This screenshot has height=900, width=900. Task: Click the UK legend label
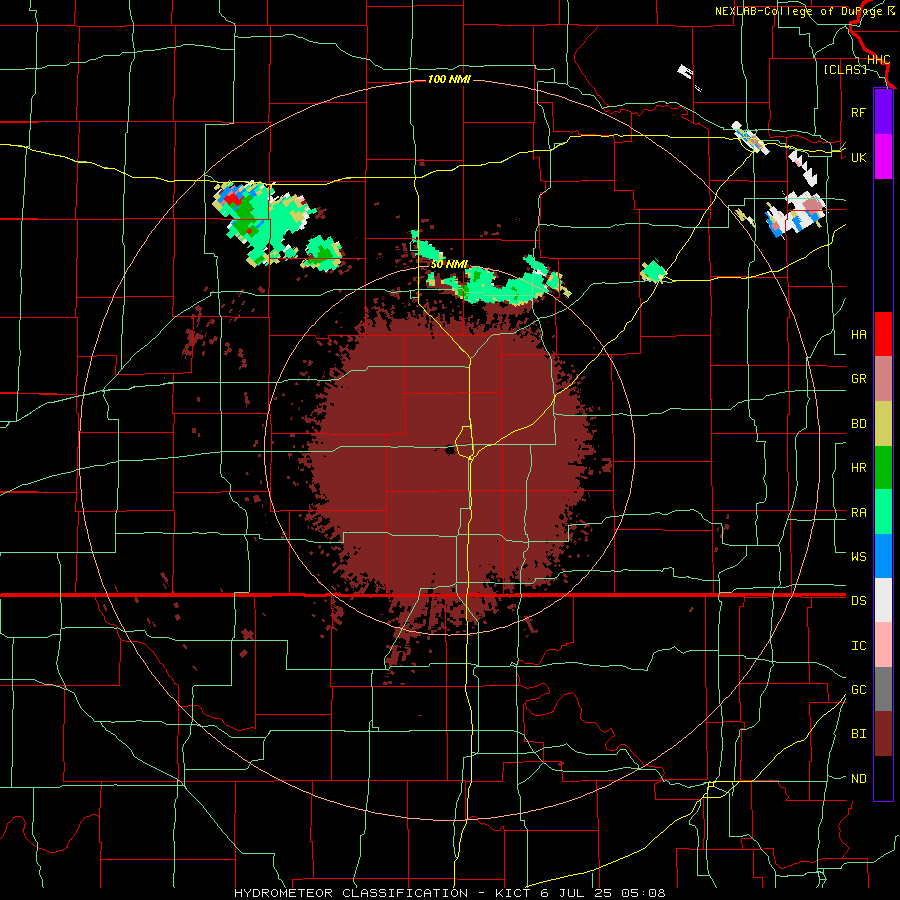tap(858, 157)
